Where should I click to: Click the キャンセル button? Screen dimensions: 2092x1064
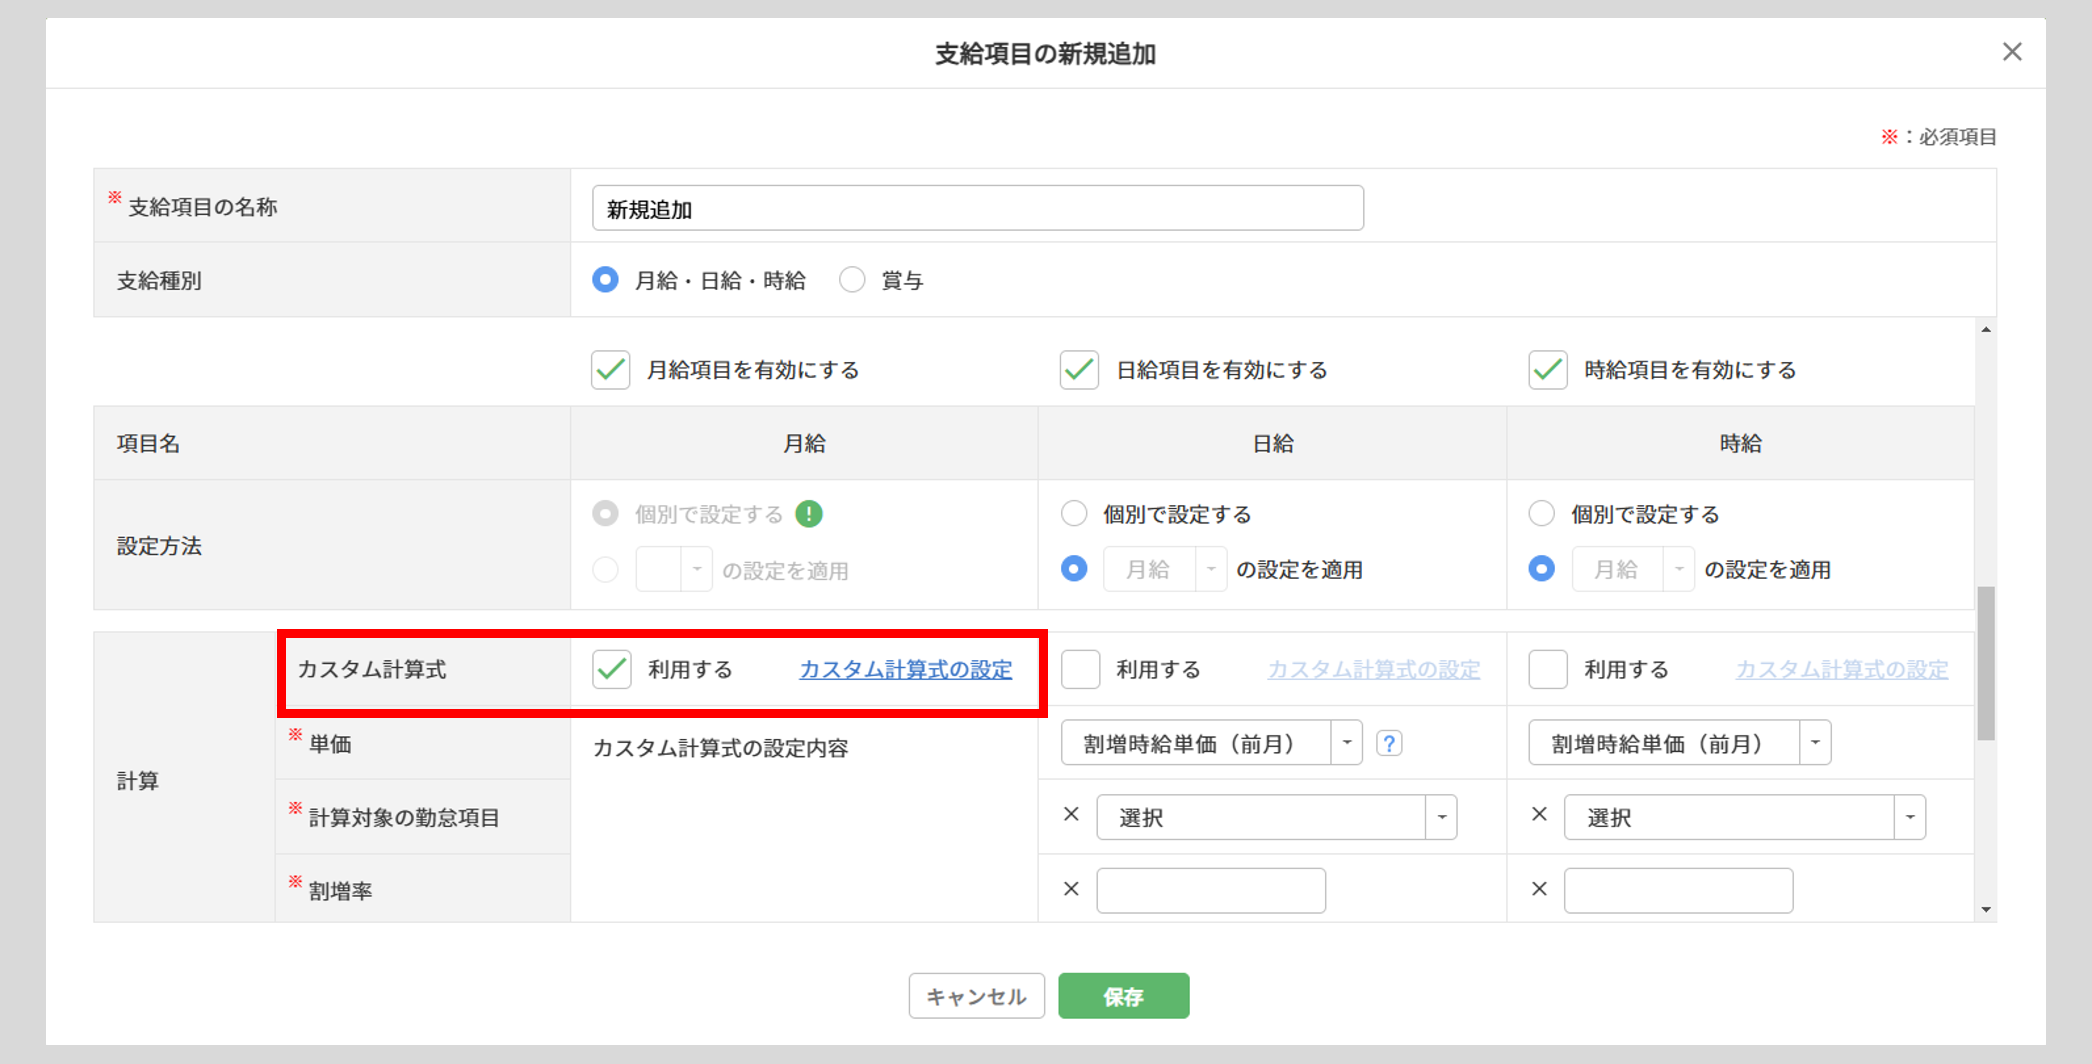pos(976,996)
